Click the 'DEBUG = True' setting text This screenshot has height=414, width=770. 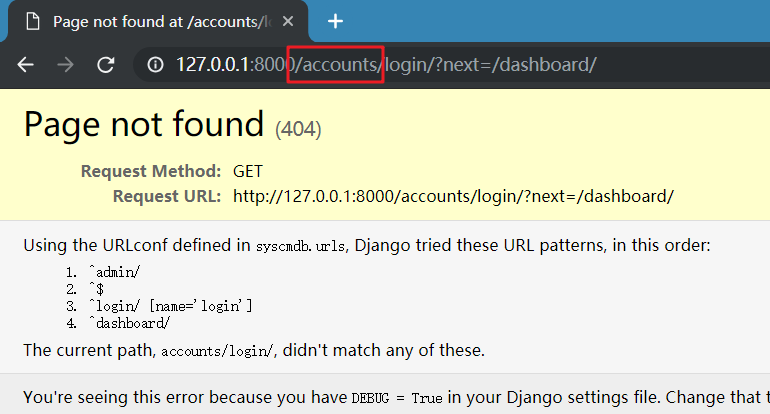[x=396, y=397]
